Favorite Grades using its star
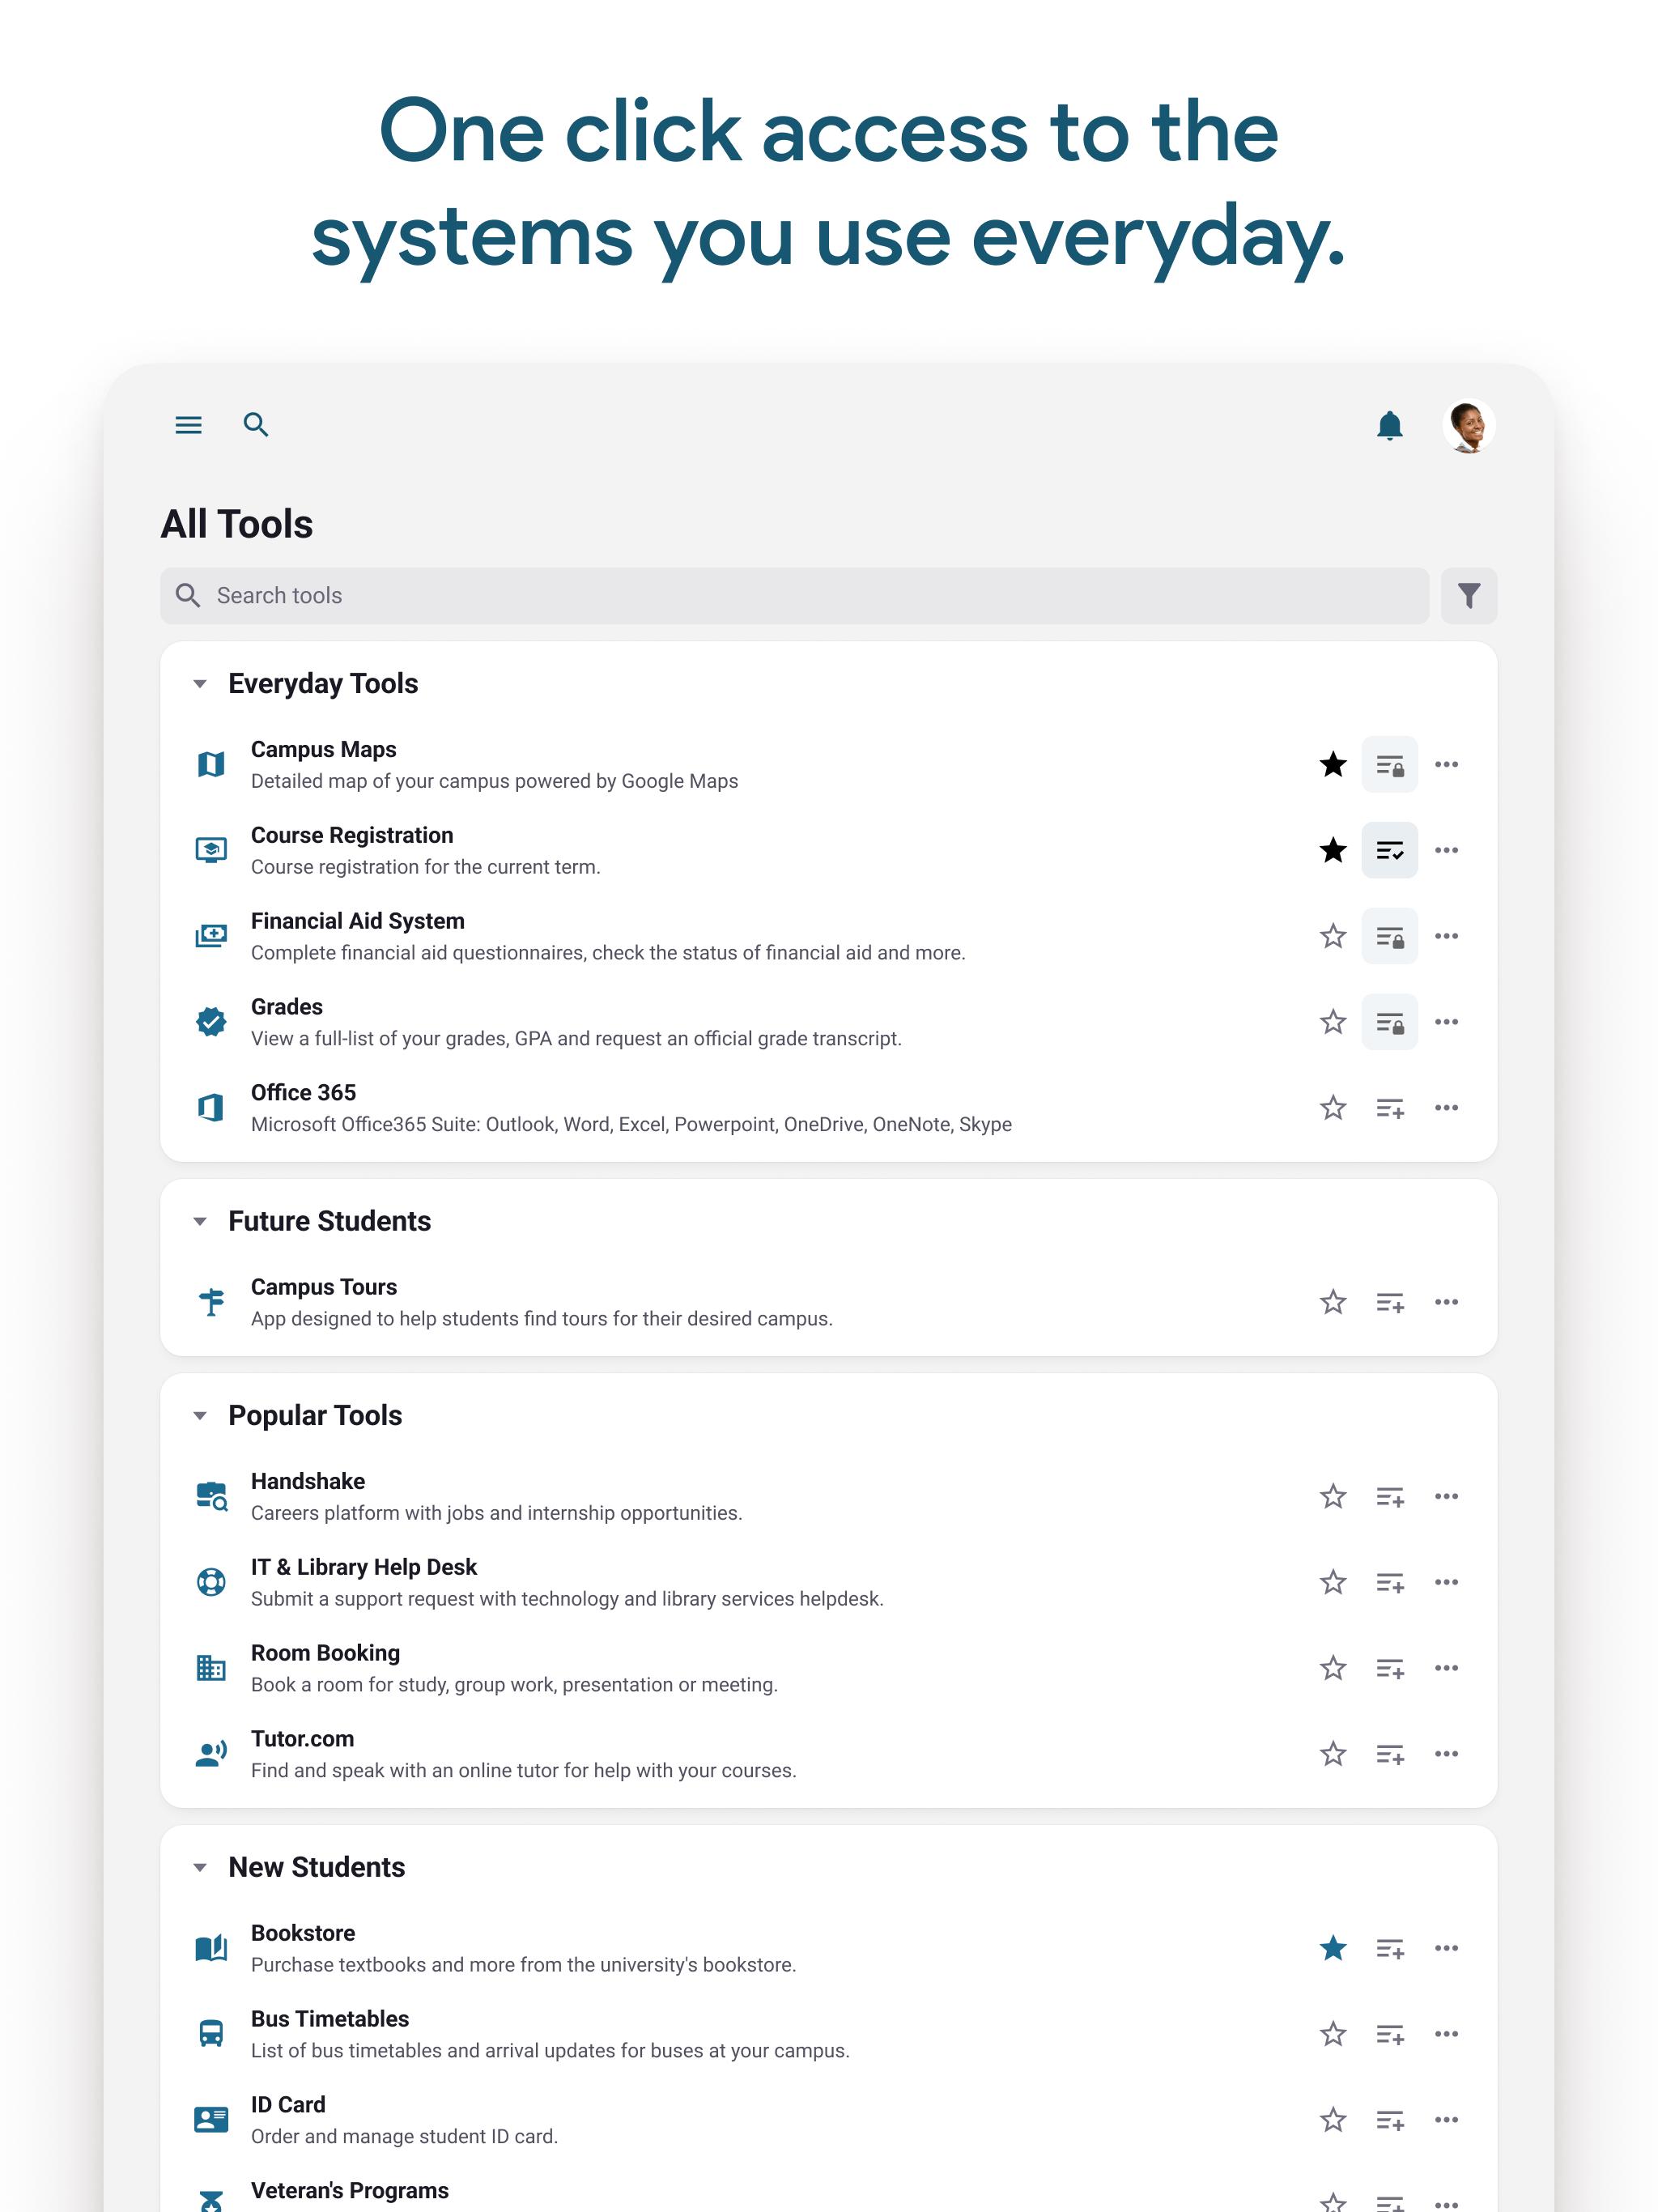Image resolution: width=1658 pixels, height=2212 pixels. click(x=1332, y=1023)
